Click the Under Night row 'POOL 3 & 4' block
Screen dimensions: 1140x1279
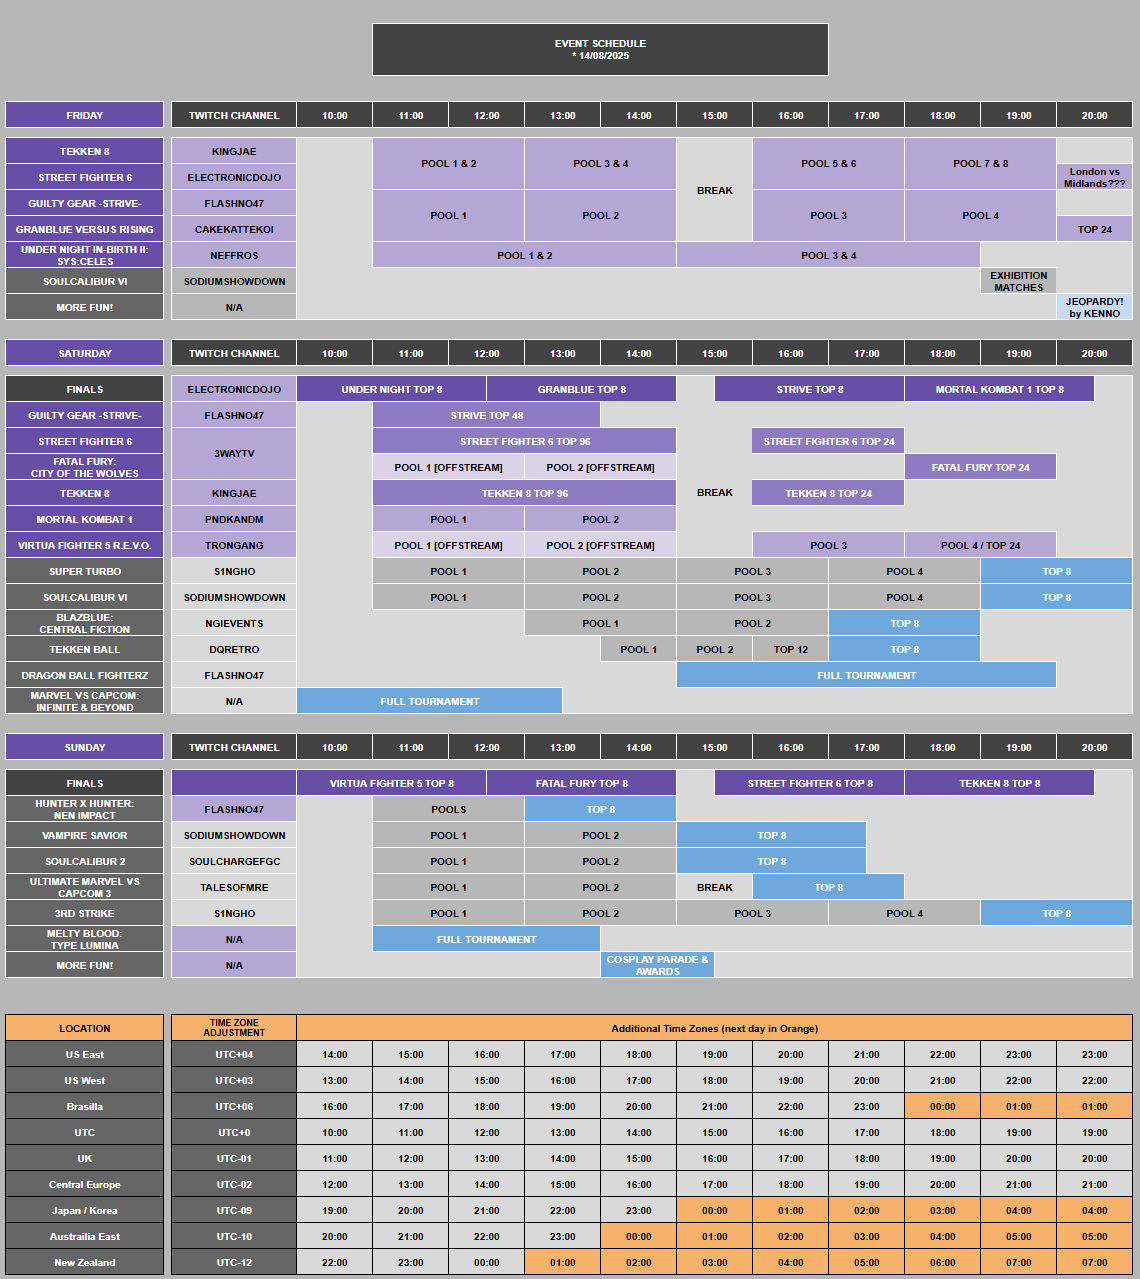[828, 255]
